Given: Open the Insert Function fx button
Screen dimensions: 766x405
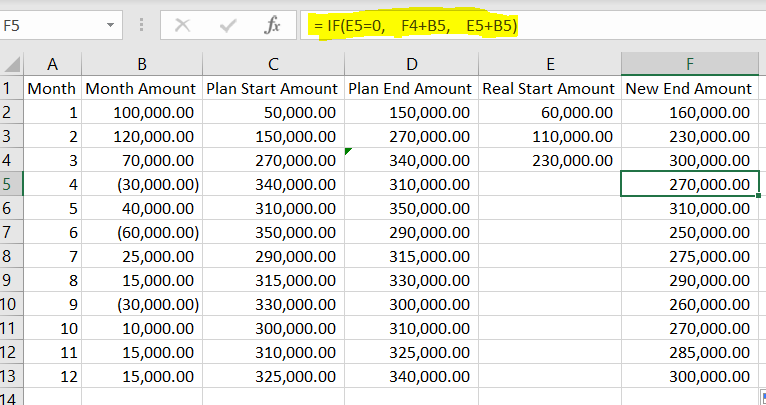Looking at the screenshot, I should click(x=272, y=25).
